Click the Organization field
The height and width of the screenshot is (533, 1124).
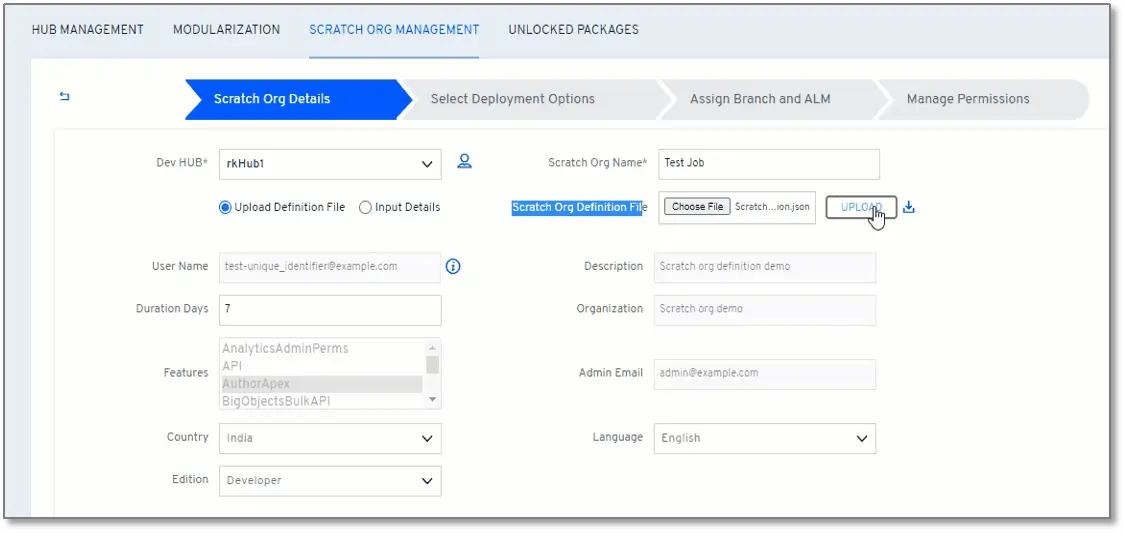pos(765,309)
